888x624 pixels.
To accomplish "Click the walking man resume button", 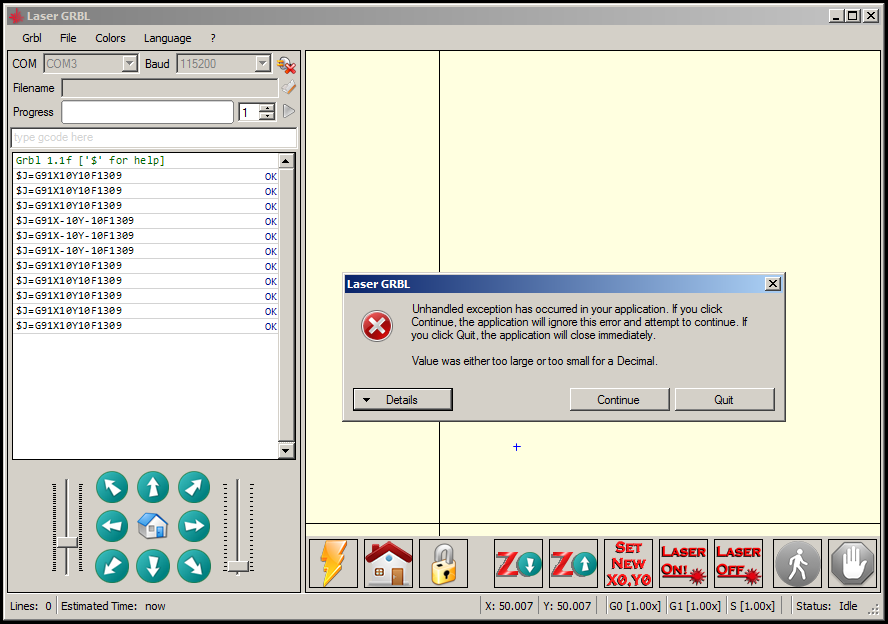I will pyautogui.click(x=797, y=563).
